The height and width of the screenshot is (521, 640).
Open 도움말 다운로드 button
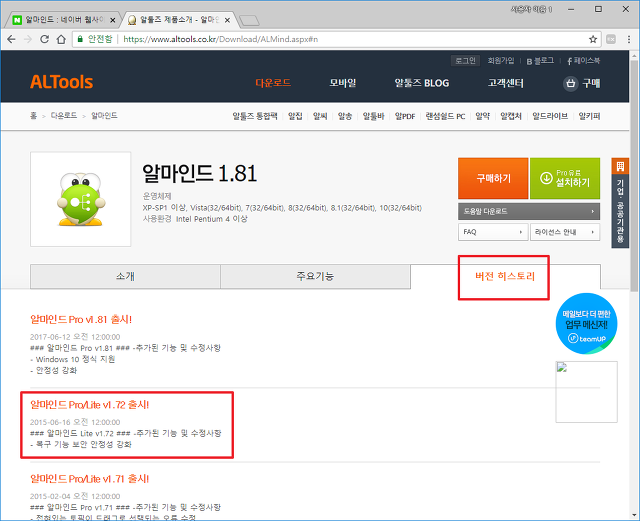[x=529, y=211]
